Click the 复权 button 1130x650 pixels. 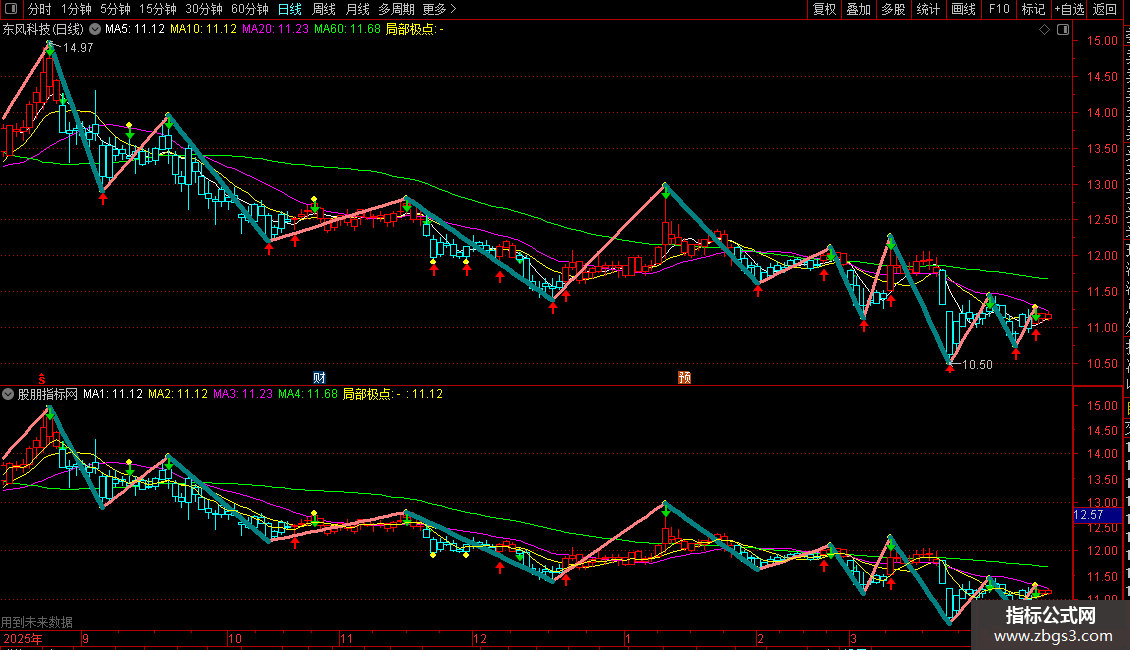[824, 9]
